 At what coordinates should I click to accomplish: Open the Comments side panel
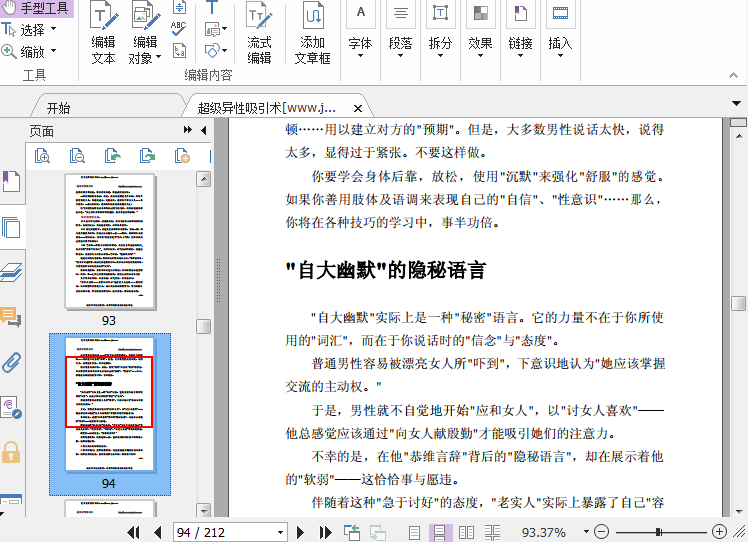11,317
